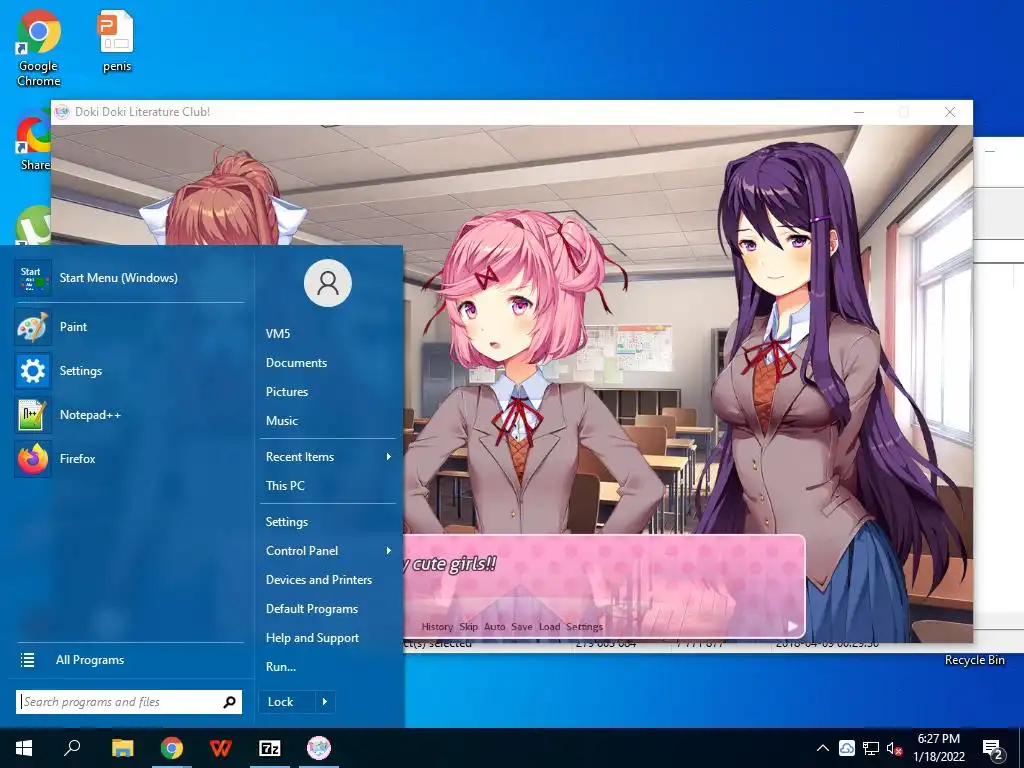Open network status tray icon
This screenshot has height=768, width=1024.
[871, 748]
